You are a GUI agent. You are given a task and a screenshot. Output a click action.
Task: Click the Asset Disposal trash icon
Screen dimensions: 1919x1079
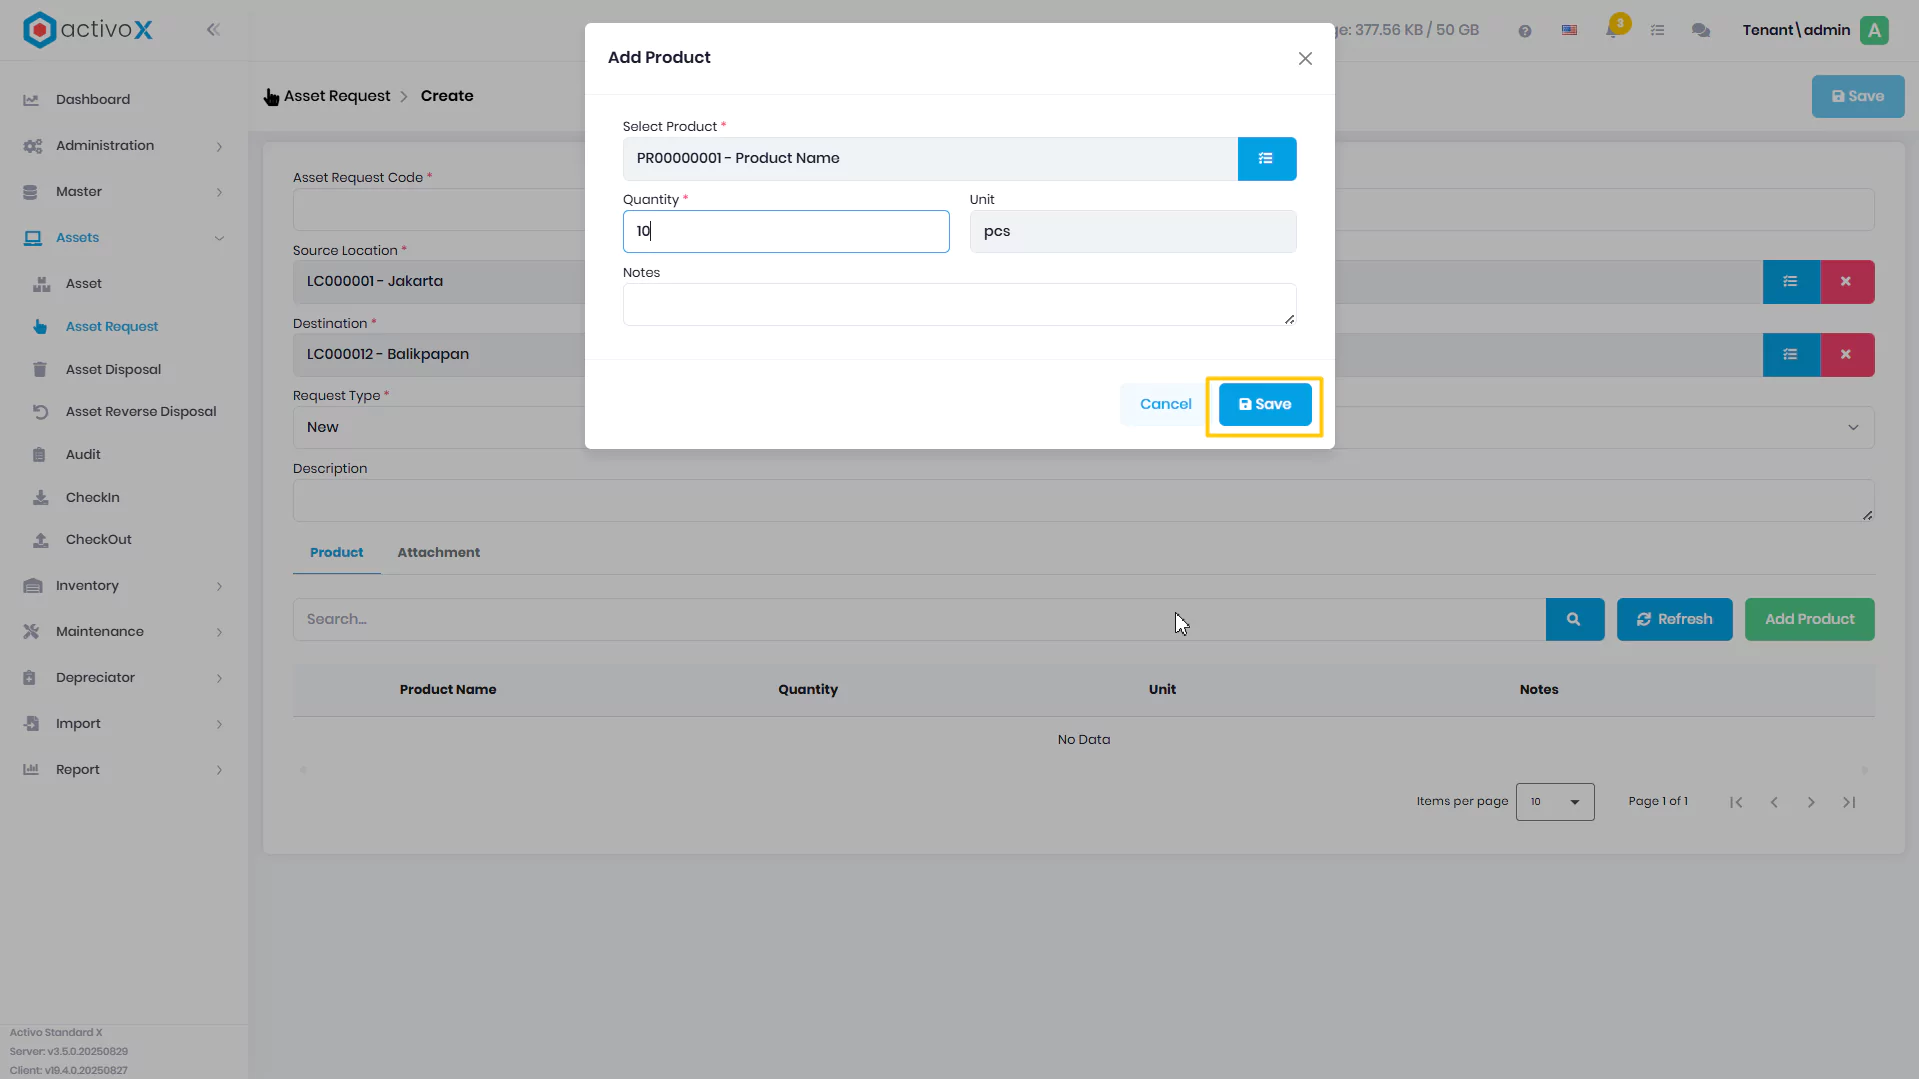point(40,370)
